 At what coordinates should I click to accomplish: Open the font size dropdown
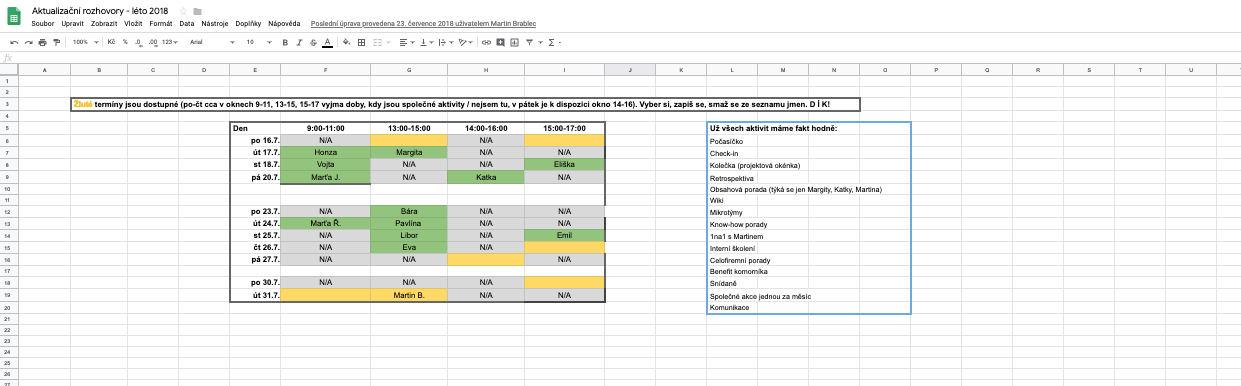pos(258,42)
